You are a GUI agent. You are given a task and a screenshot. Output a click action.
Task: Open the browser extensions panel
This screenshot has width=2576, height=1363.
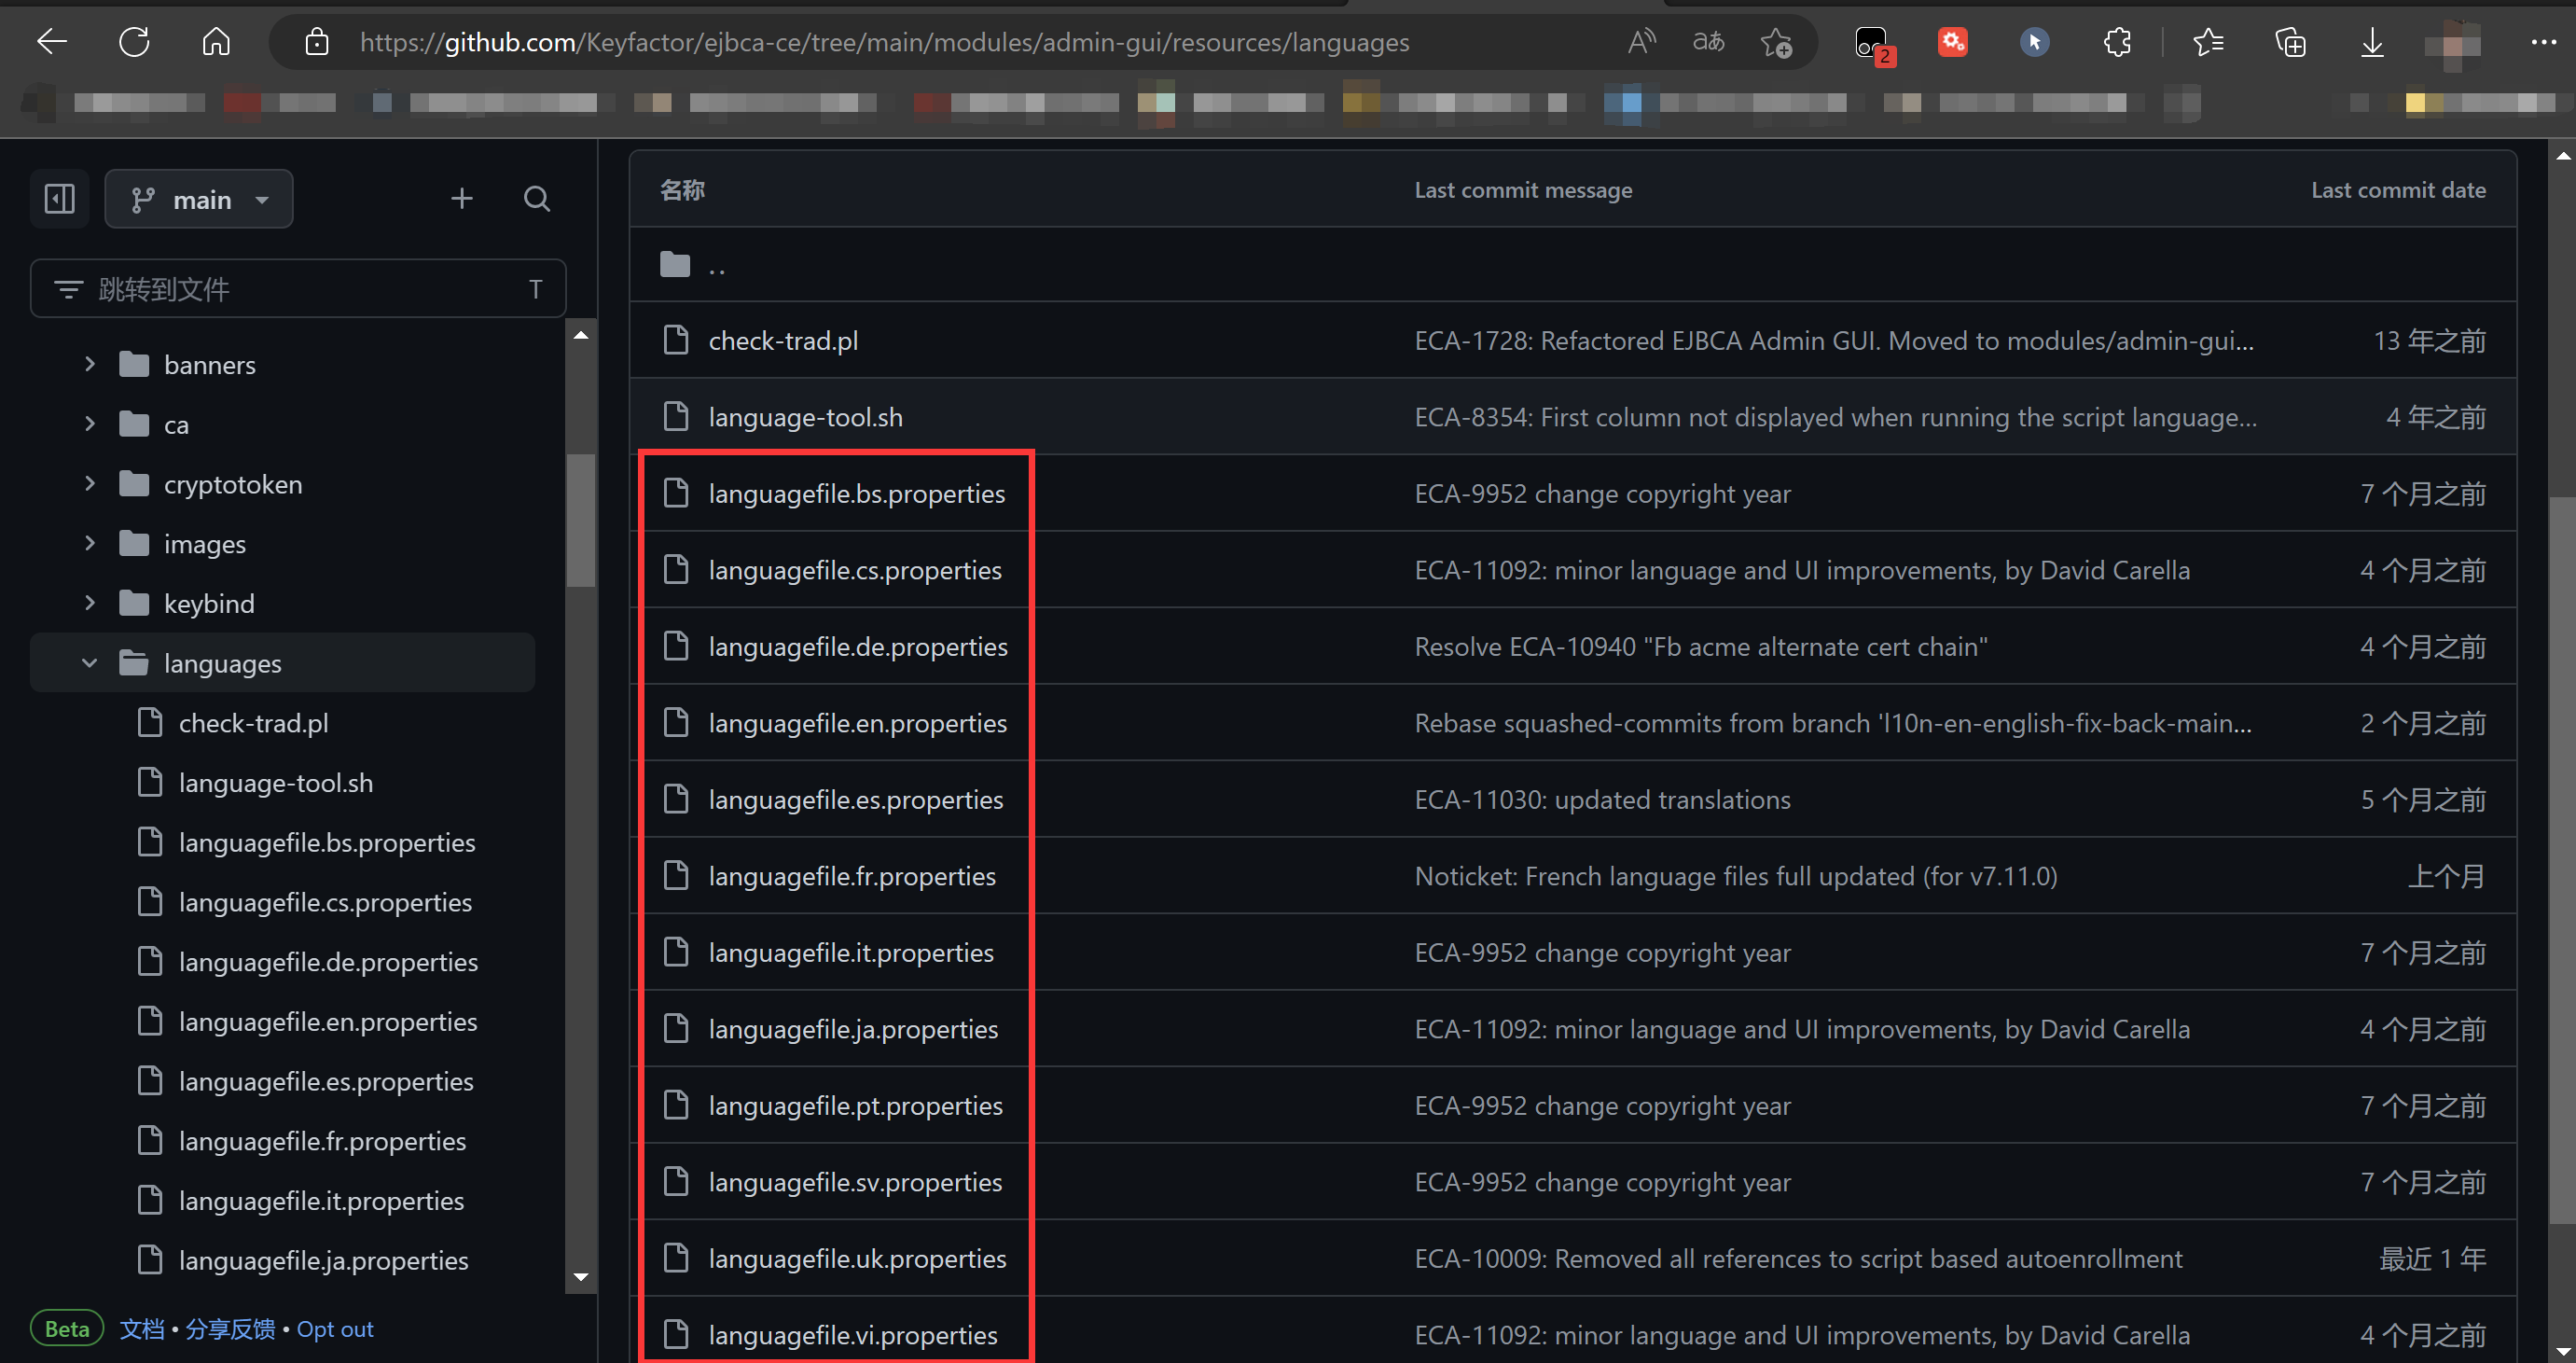click(x=2117, y=42)
